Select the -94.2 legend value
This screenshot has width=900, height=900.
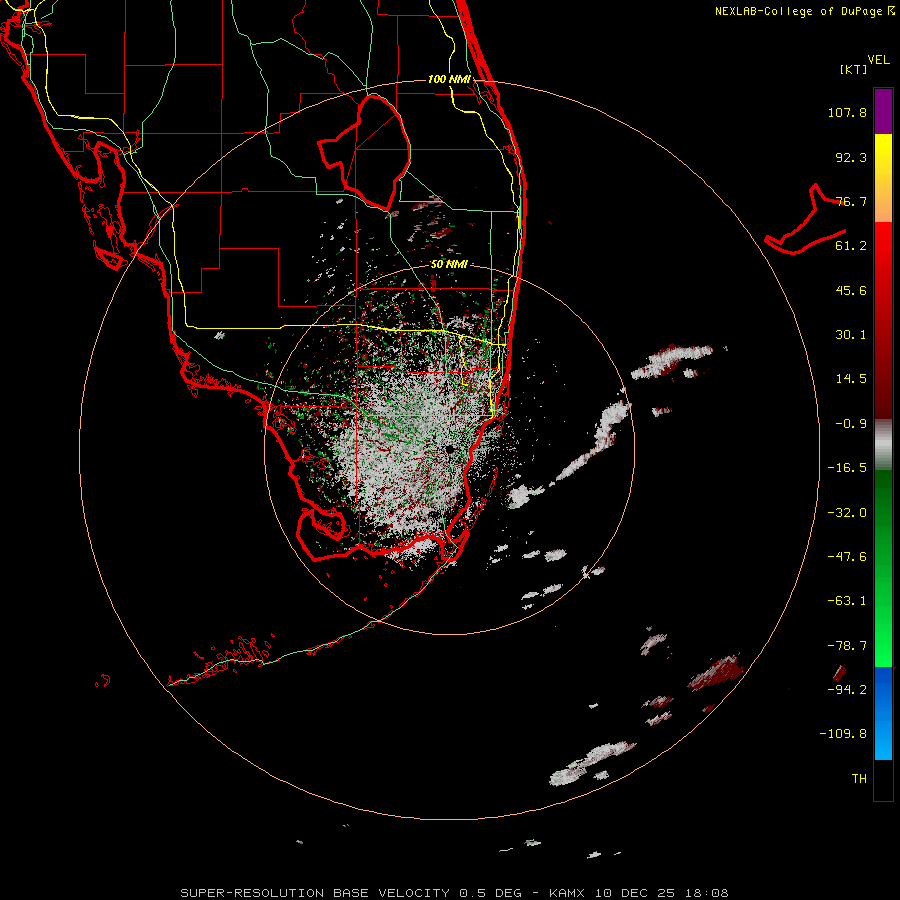tap(847, 689)
